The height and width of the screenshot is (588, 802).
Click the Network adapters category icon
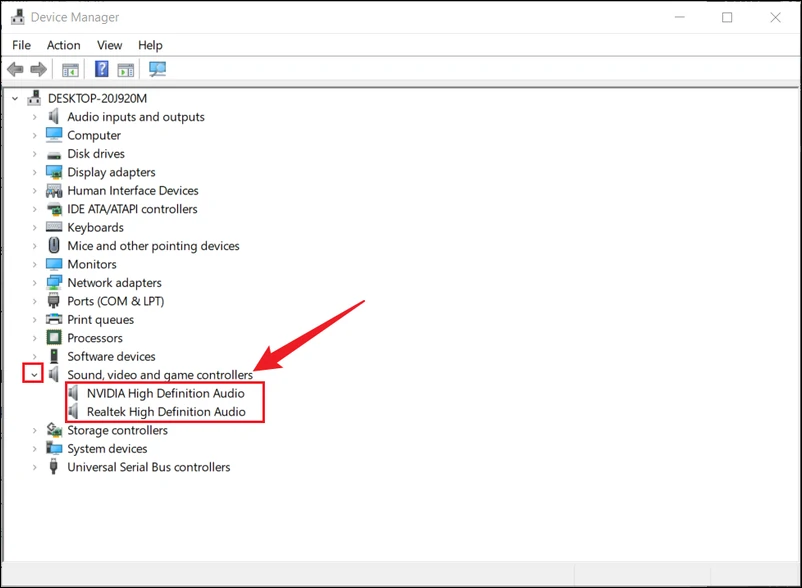54,282
